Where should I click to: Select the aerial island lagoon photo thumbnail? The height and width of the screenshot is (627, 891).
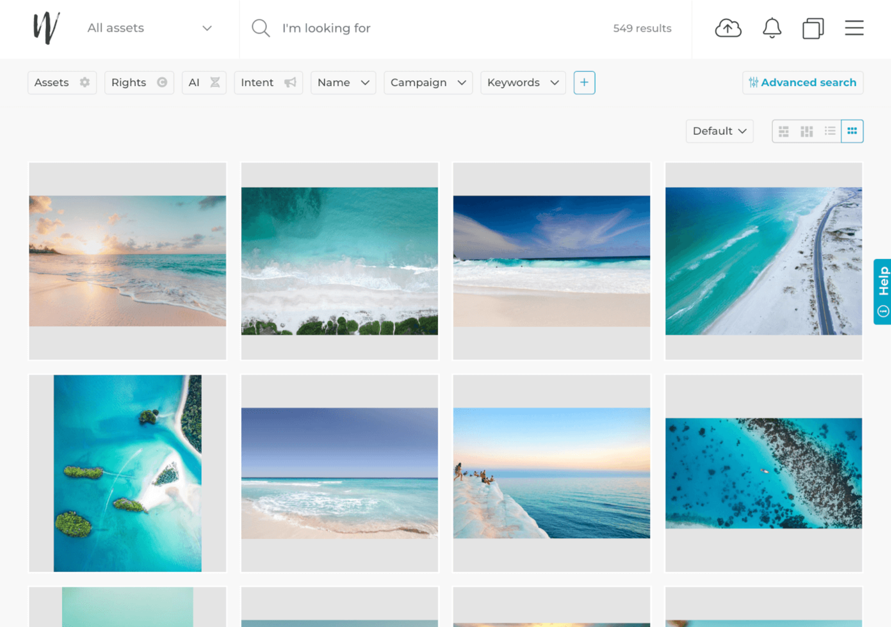(x=127, y=472)
